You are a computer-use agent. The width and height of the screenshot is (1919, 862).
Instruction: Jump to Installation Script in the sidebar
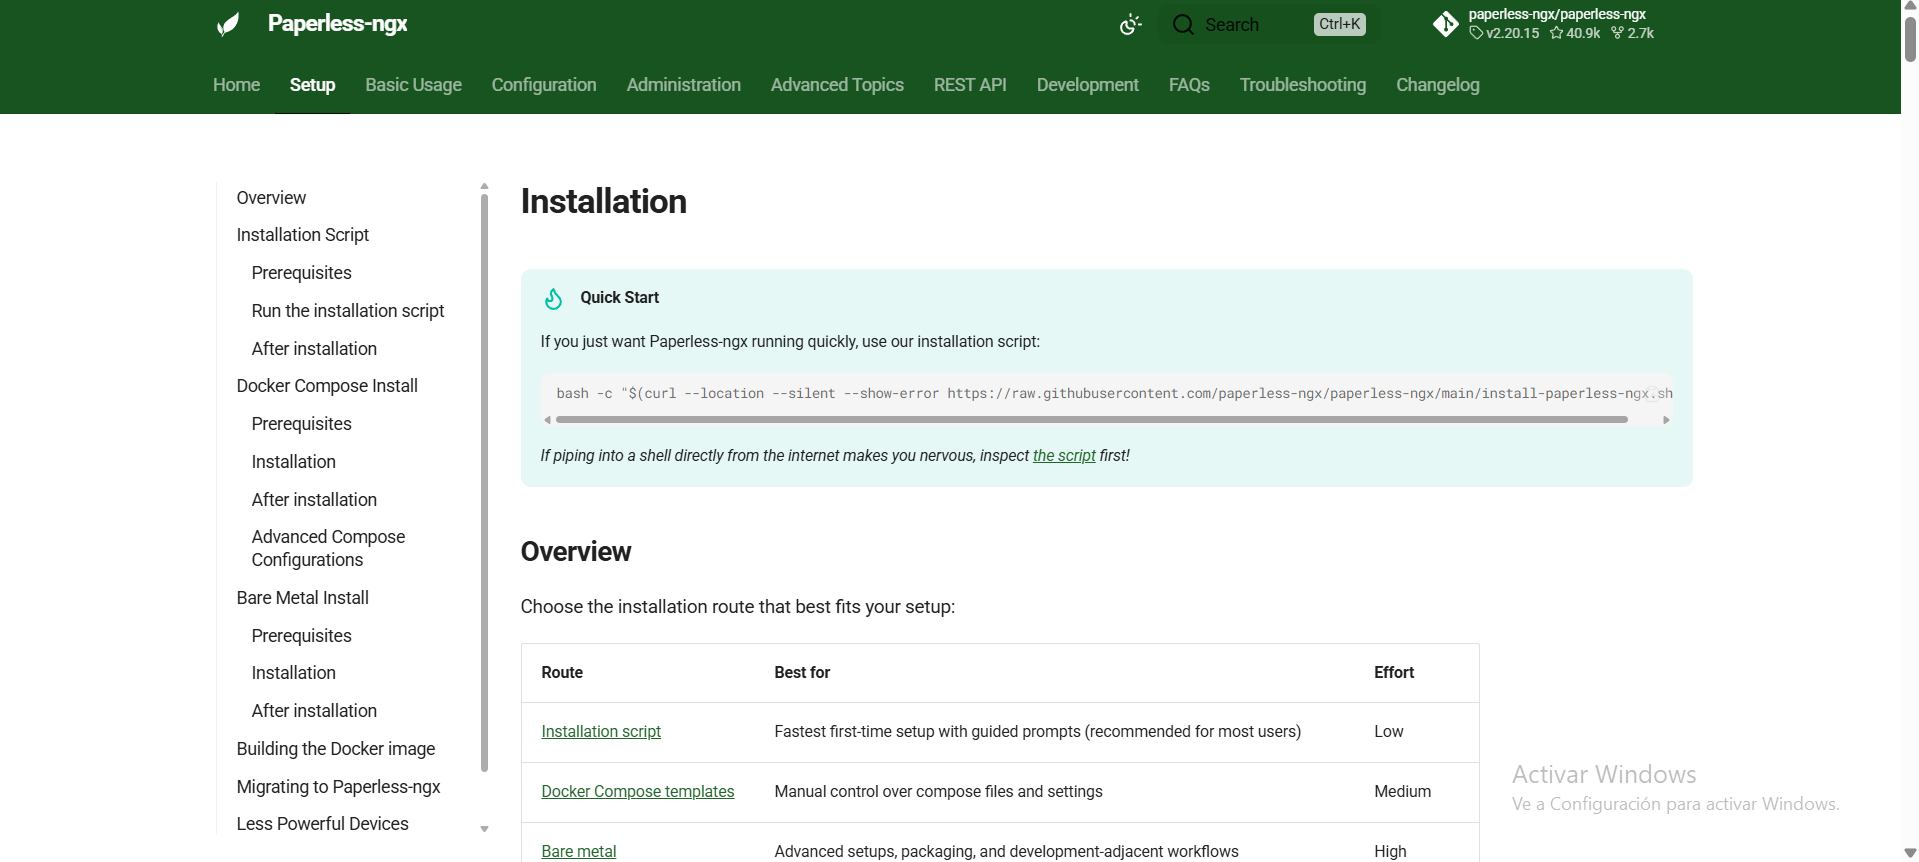(303, 235)
